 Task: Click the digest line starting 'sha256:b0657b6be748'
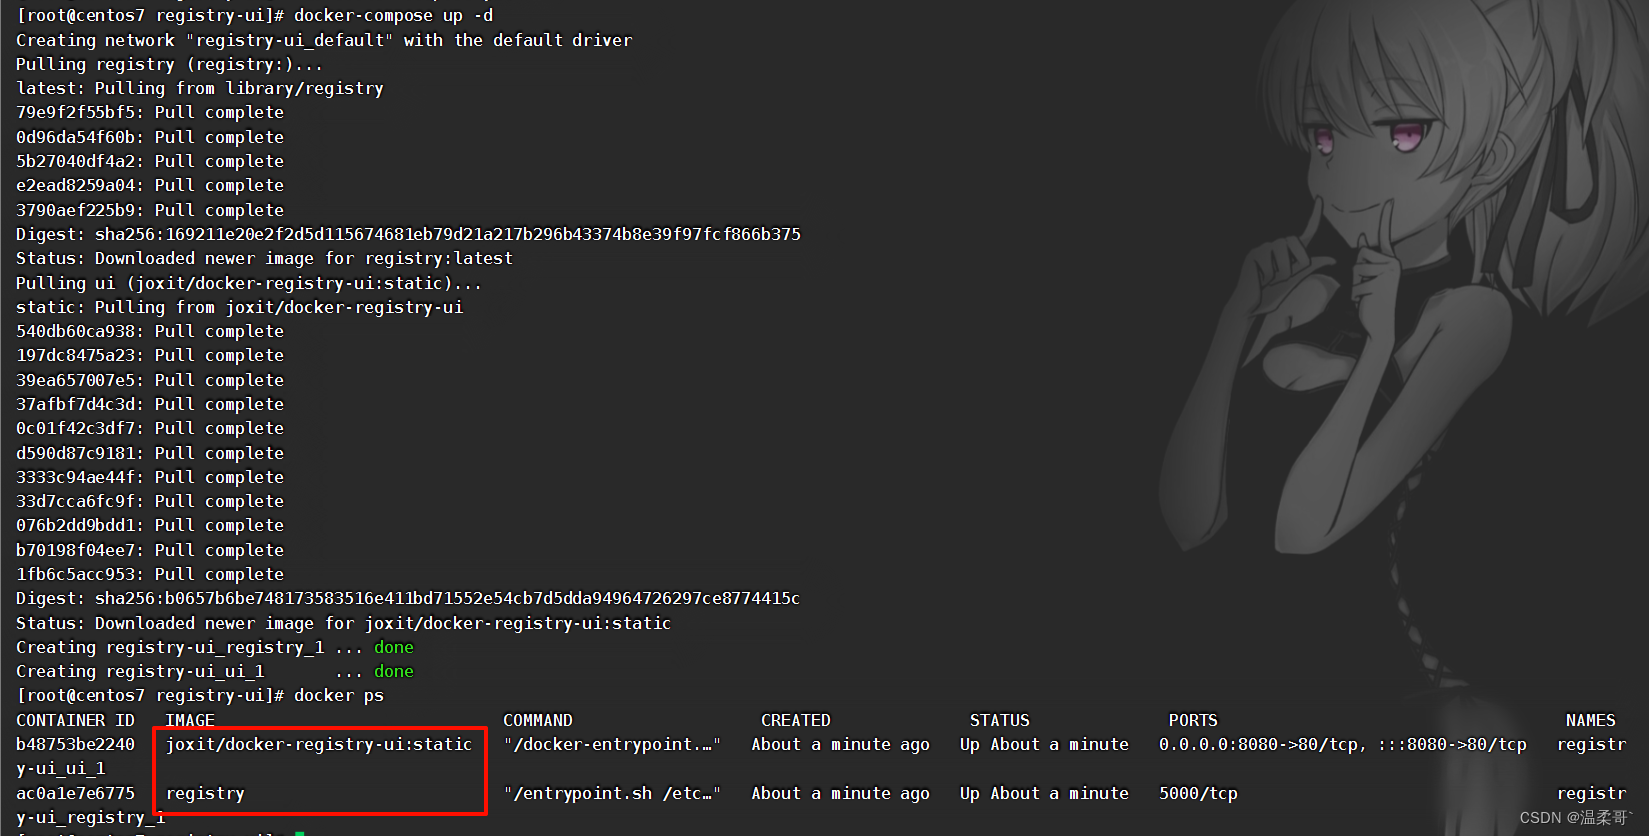[x=408, y=598]
